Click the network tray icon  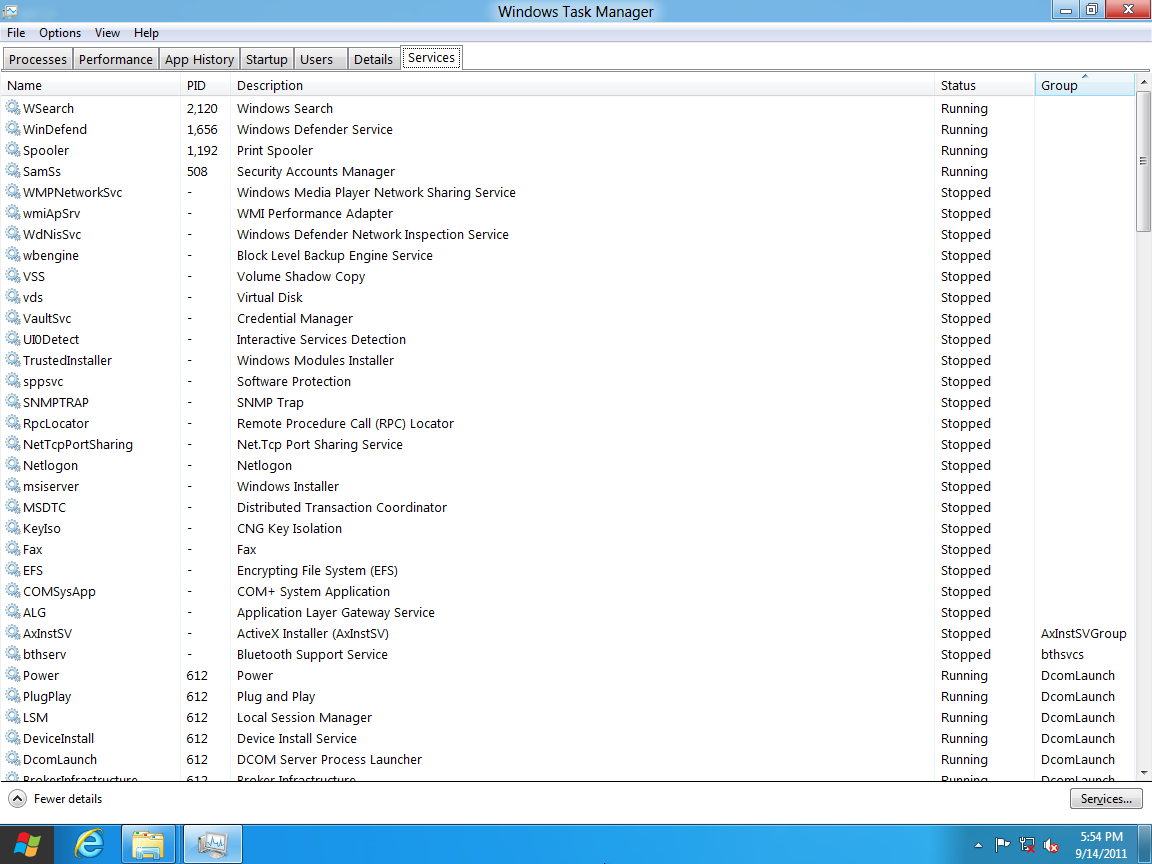point(1027,846)
